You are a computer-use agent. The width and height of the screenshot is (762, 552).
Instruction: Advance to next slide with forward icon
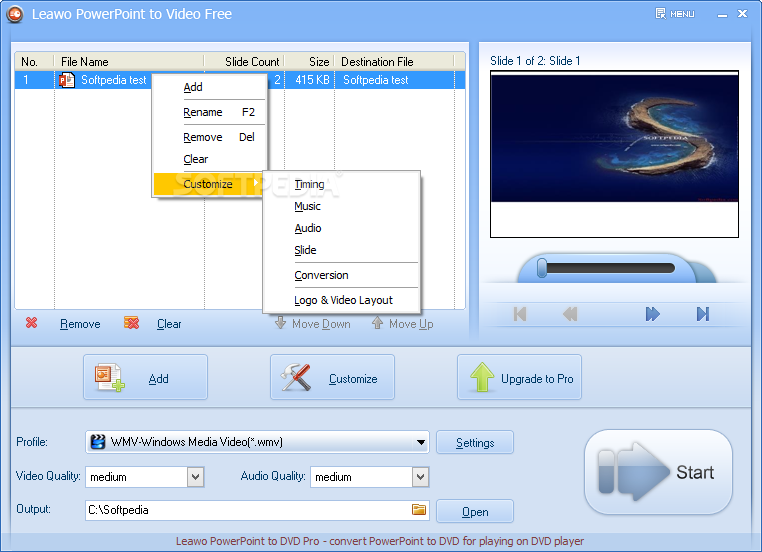pyautogui.click(x=653, y=314)
